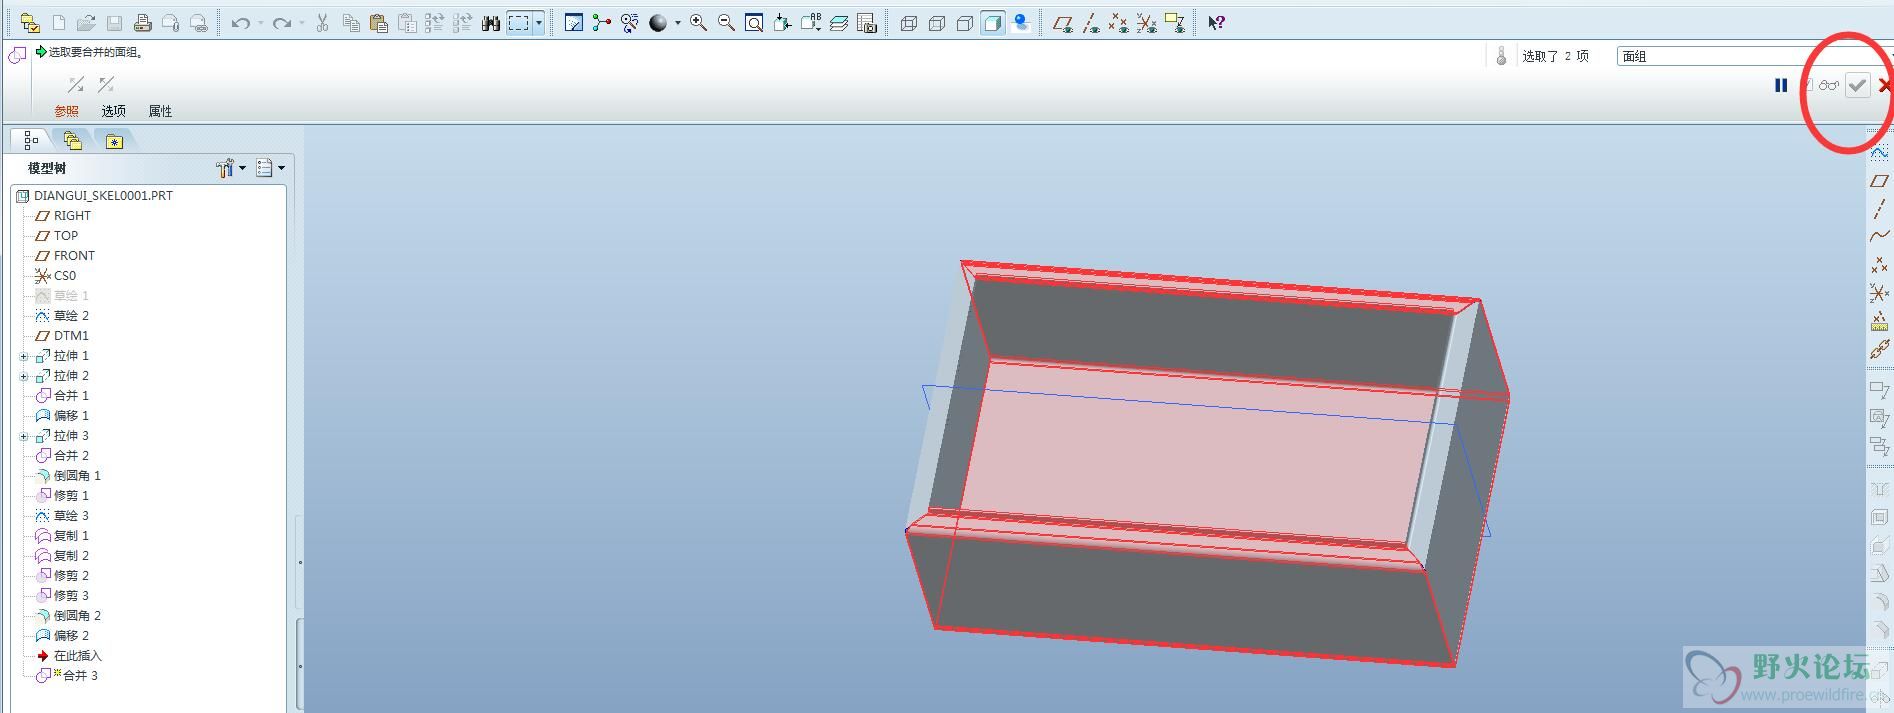Toggle datum points display
This screenshot has height=713, width=1894.
point(1119,23)
